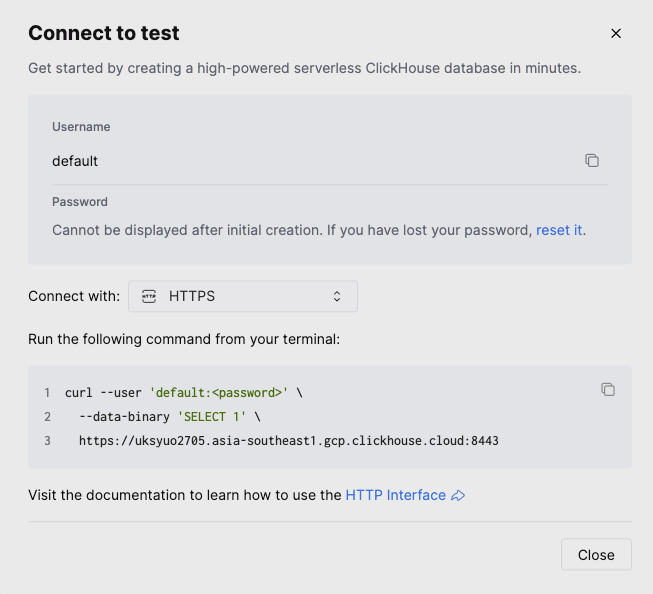Click the "Cannot be displayed" password message
Screen dimensions: 653x594
(290, 230)
